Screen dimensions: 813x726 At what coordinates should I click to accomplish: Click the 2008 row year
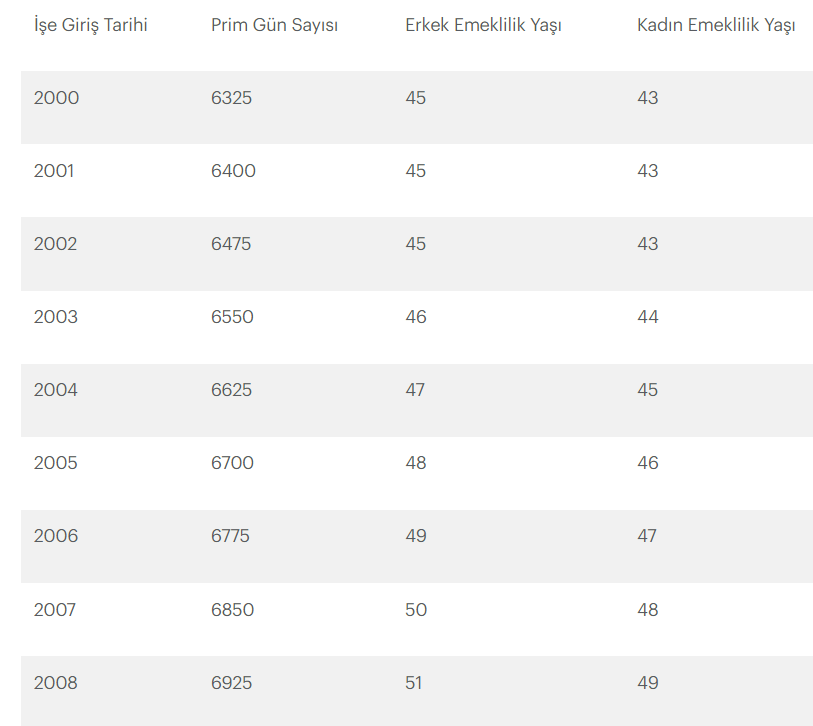[x=55, y=683]
